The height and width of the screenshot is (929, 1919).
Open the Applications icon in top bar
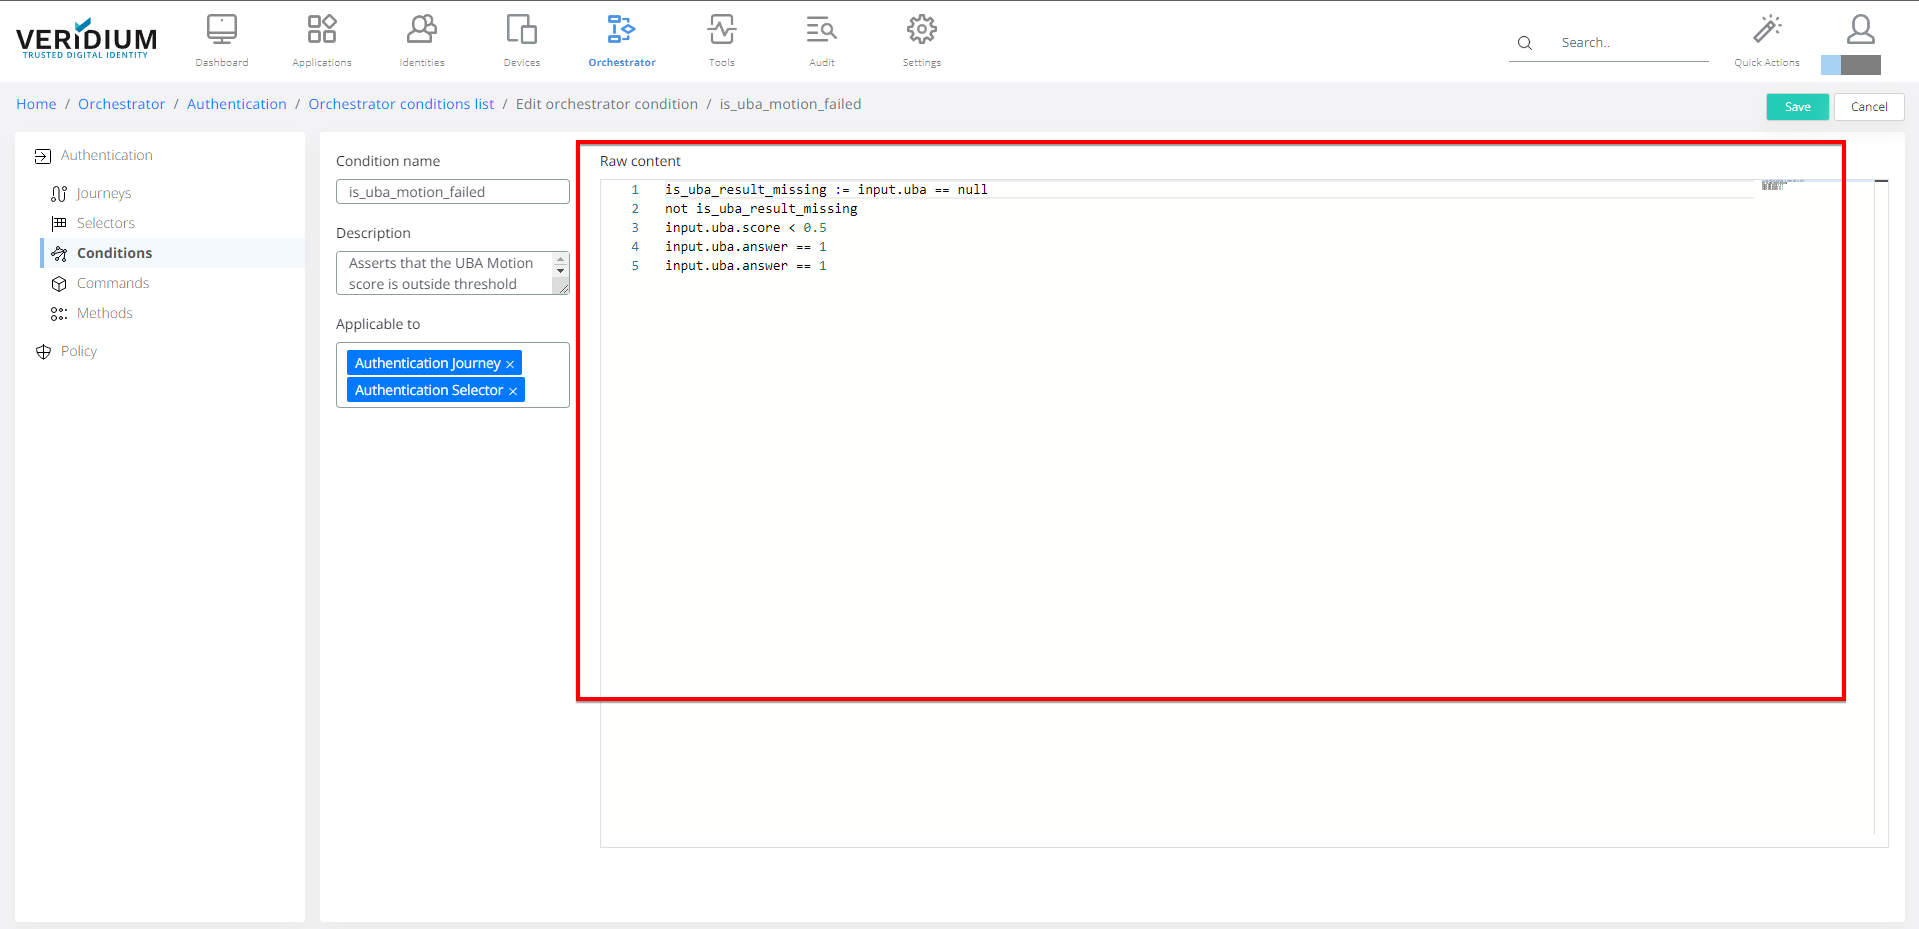tap(321, 30)
